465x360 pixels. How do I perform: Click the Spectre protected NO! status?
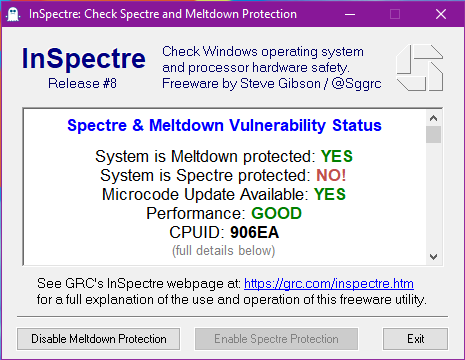click(x=331, y=175)
